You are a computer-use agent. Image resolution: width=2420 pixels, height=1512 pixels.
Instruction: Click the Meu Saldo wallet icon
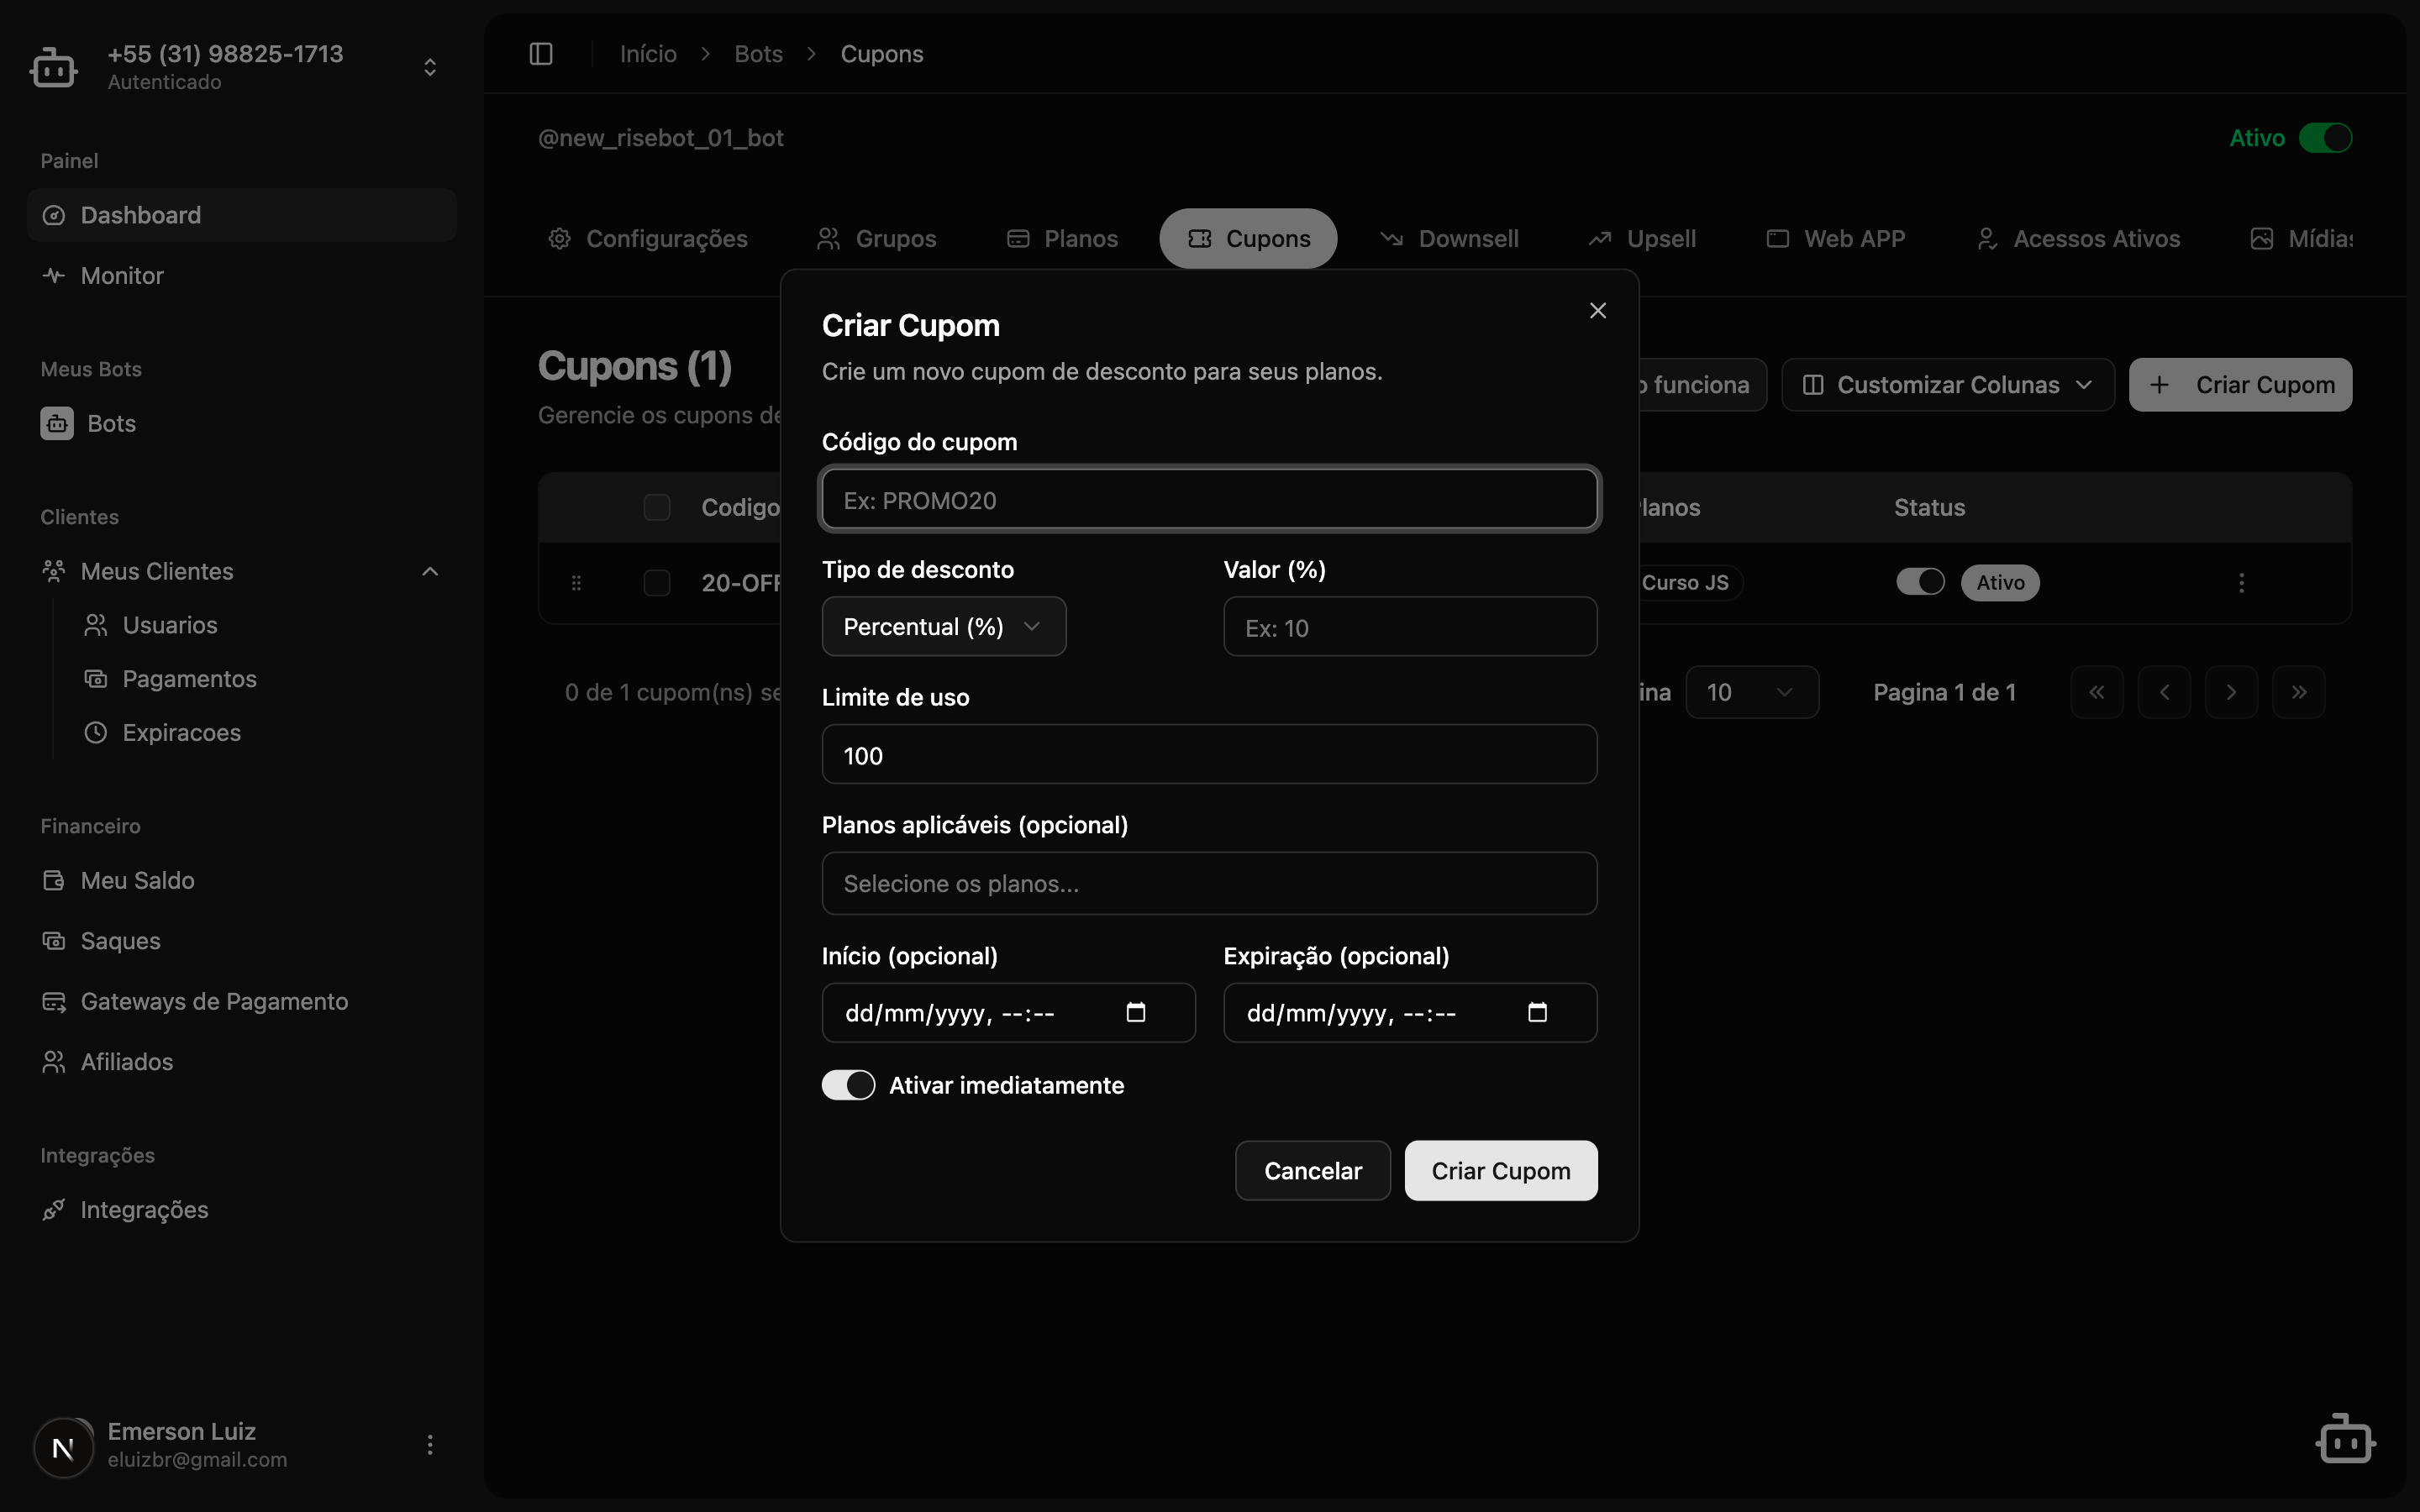[x=54, y=880]
